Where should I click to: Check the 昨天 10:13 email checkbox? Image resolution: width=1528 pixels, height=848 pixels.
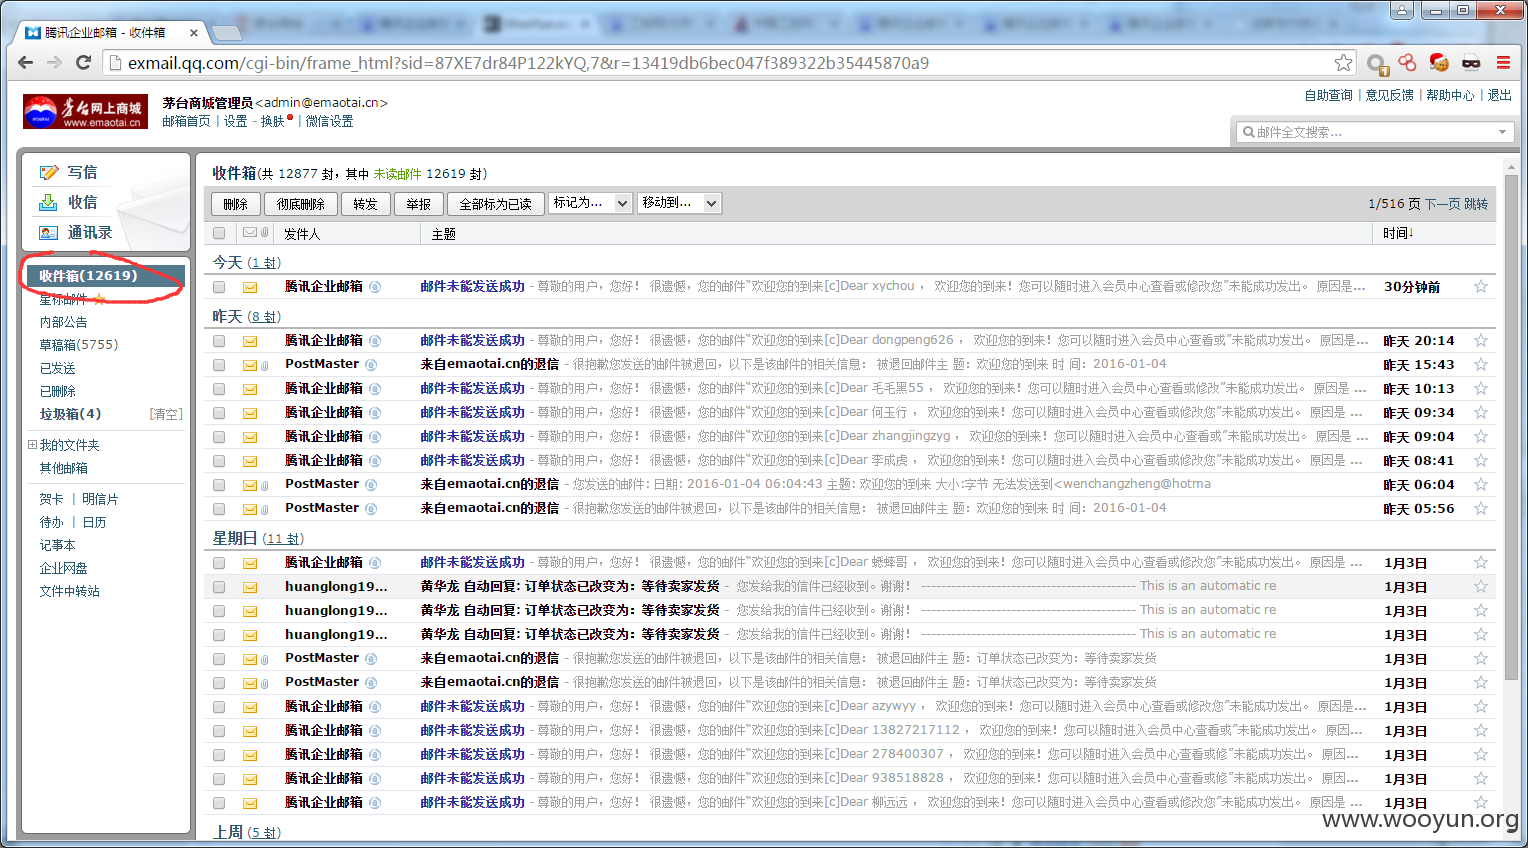point(219,389)
